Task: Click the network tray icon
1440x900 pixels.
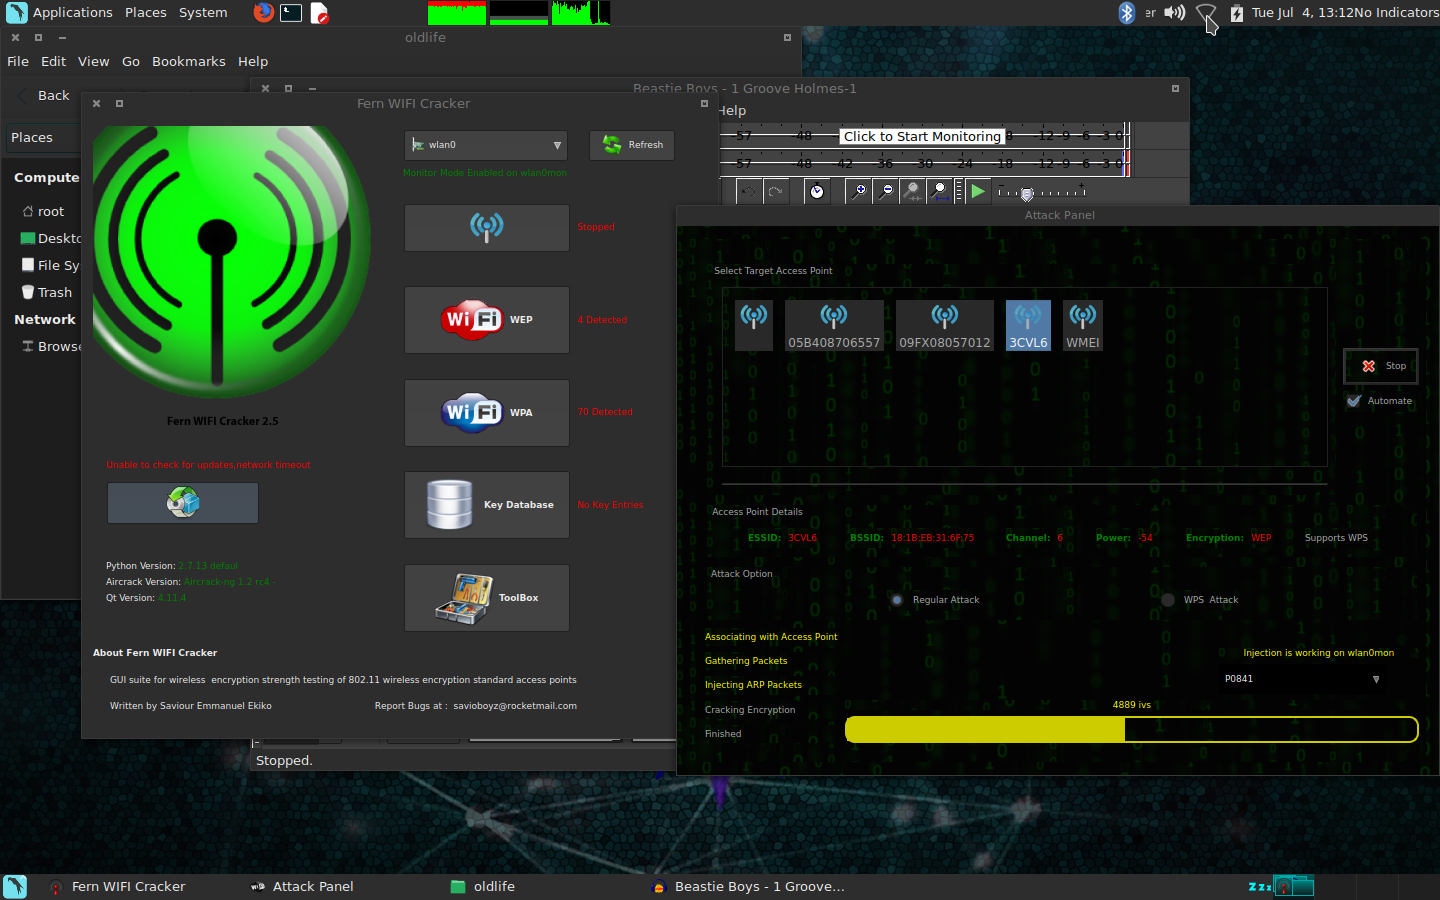Action: (x=1205, y=13)
